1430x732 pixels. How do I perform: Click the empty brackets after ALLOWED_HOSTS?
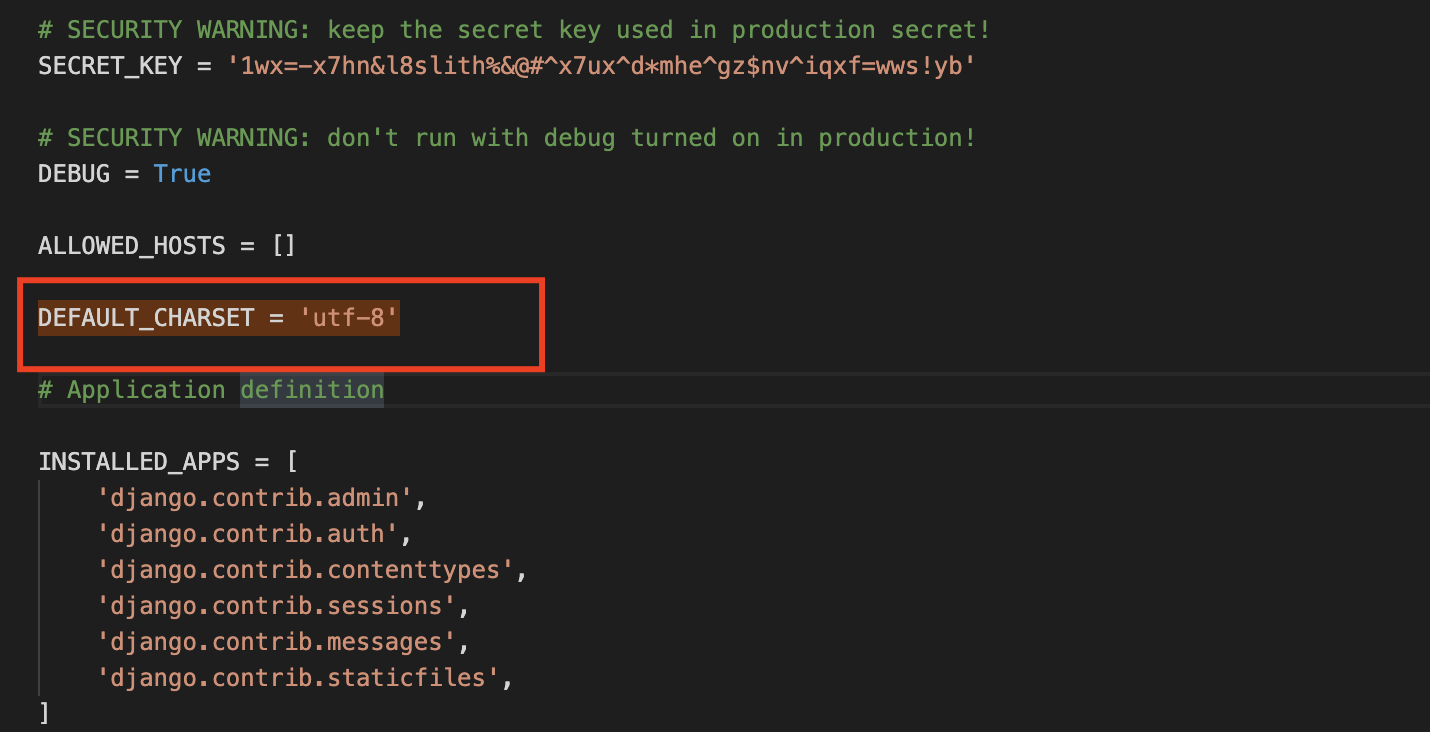click(284, 246)
